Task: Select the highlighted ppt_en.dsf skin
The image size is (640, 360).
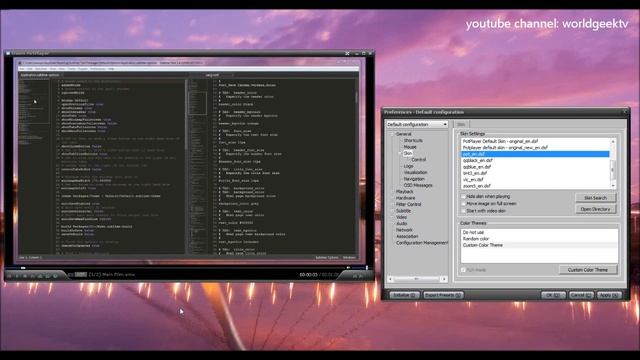Action: 535,154
